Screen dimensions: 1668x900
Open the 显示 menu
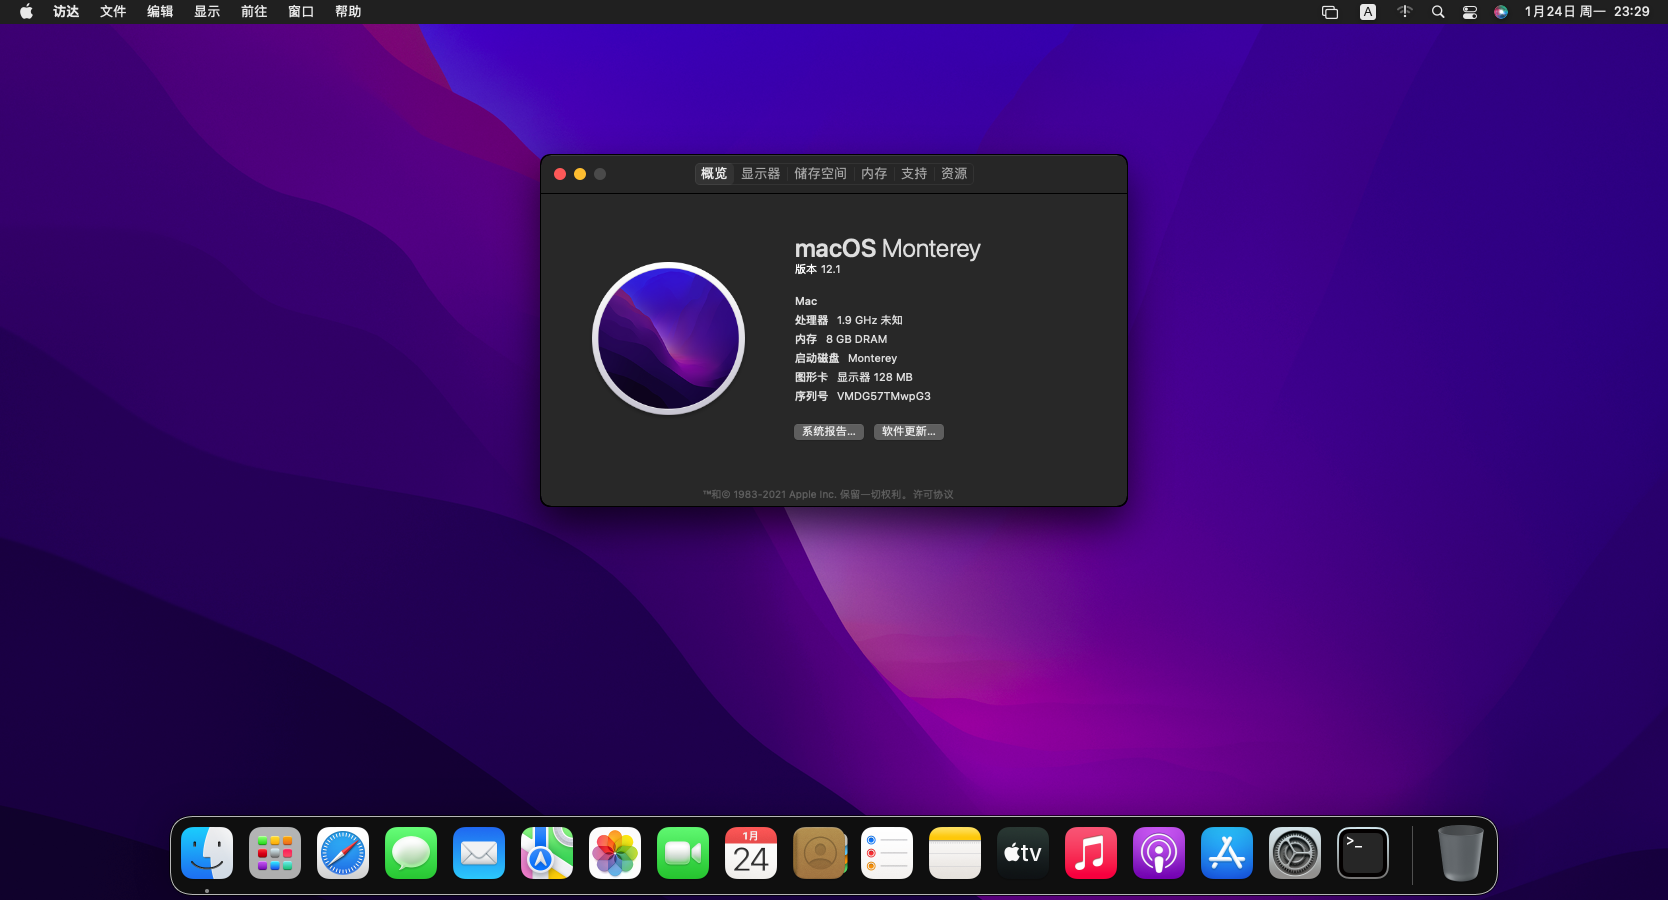coord(207,12)
